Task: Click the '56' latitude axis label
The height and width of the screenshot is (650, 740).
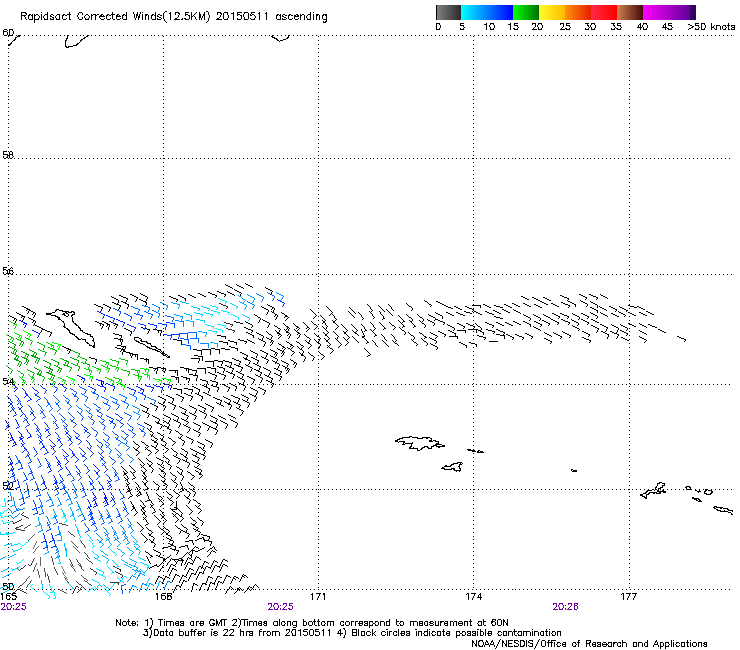Action: click(x=8, y=271)
